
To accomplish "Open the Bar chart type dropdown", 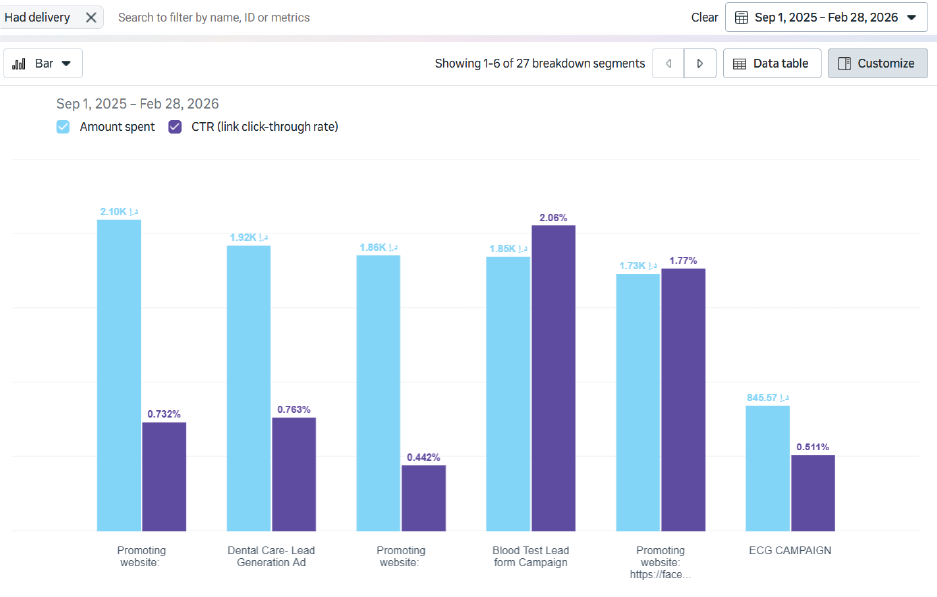I will coord(43,63).
